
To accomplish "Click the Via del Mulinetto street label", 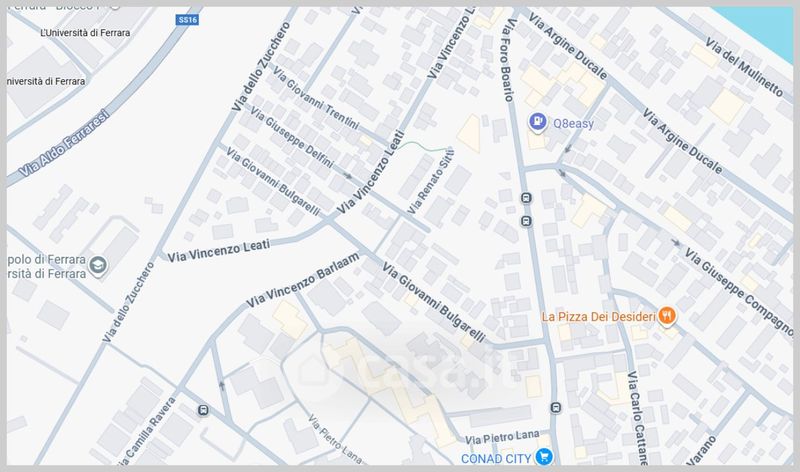I will coord(744,67).
